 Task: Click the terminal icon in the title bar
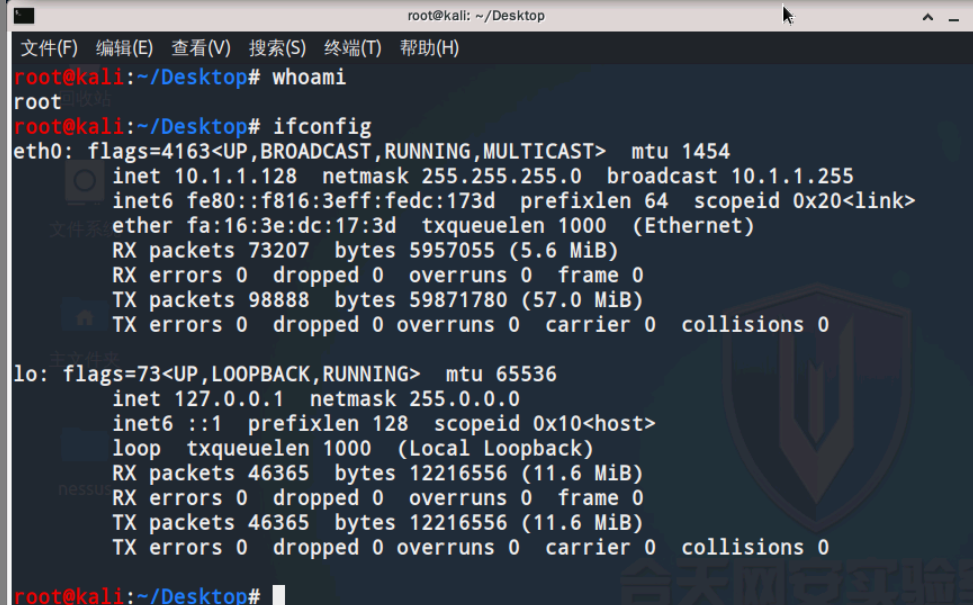coord(24,16)
